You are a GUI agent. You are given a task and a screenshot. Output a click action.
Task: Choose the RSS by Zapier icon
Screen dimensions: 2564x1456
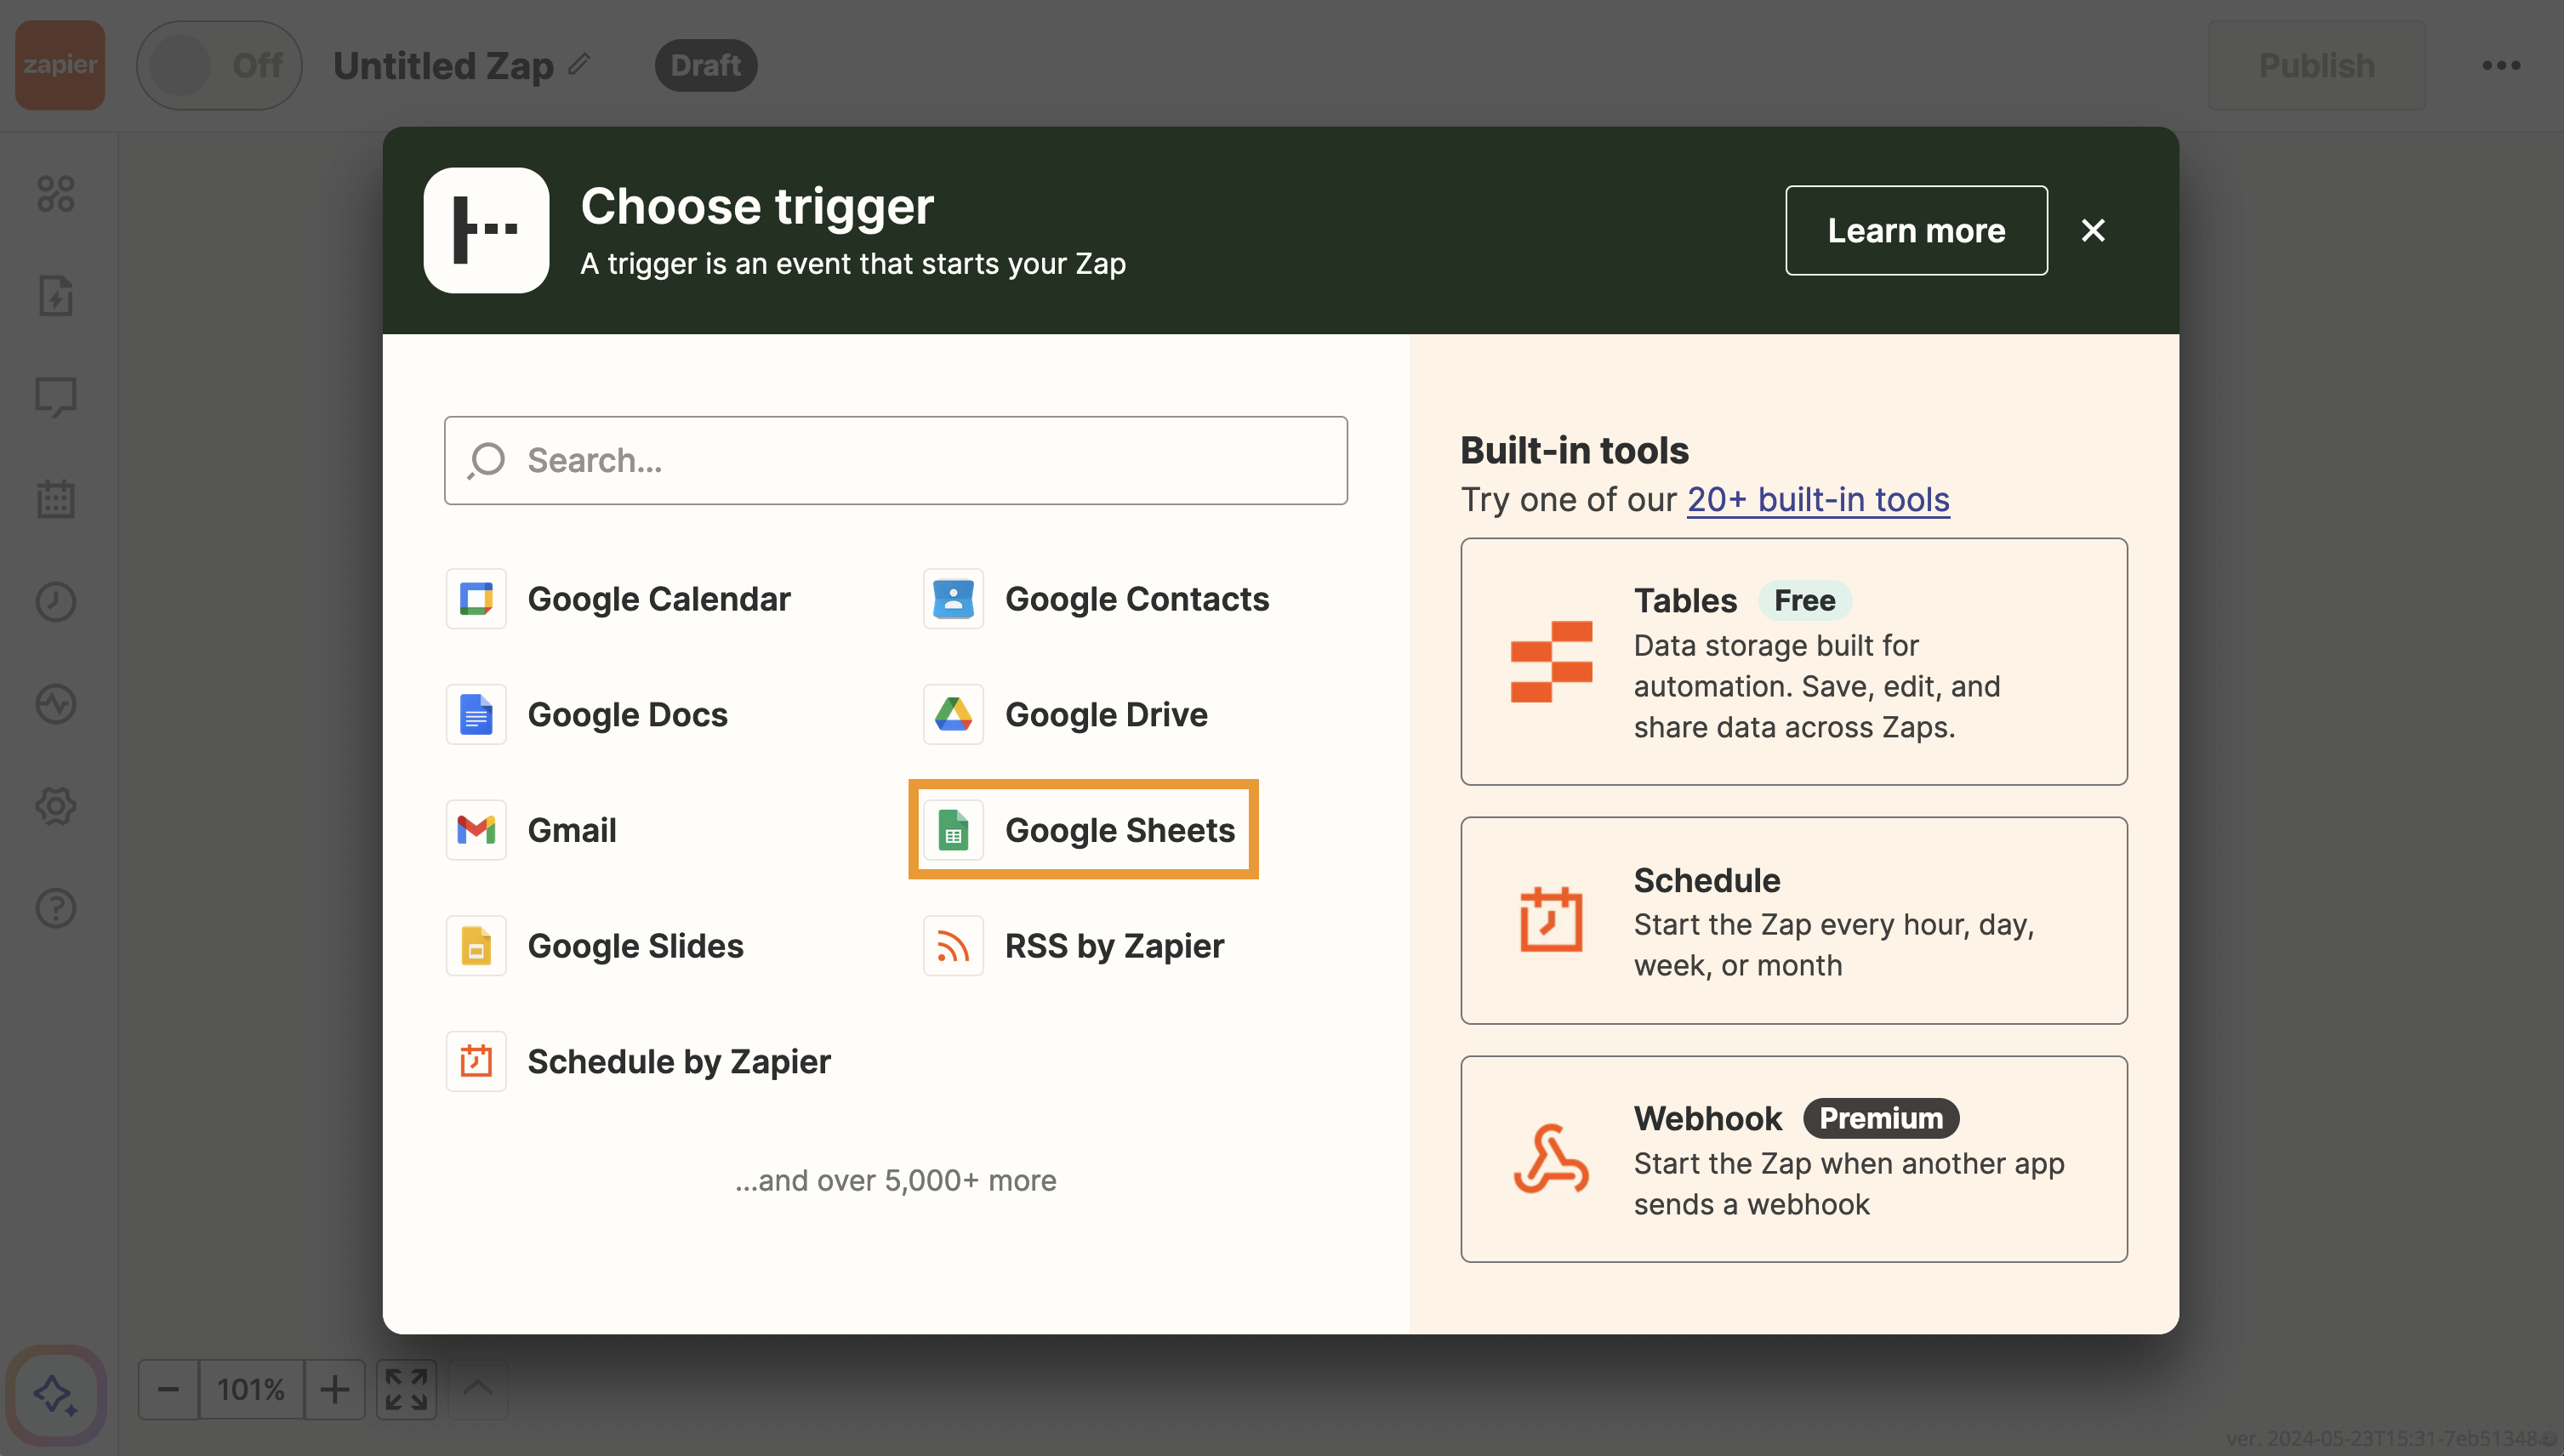(953, 946)
